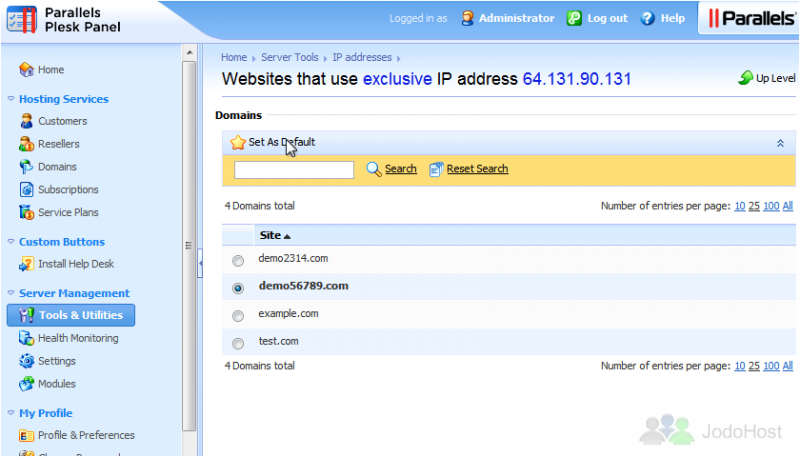
Task: Click the Search magnifier icon
Action: tap(374, 169)
